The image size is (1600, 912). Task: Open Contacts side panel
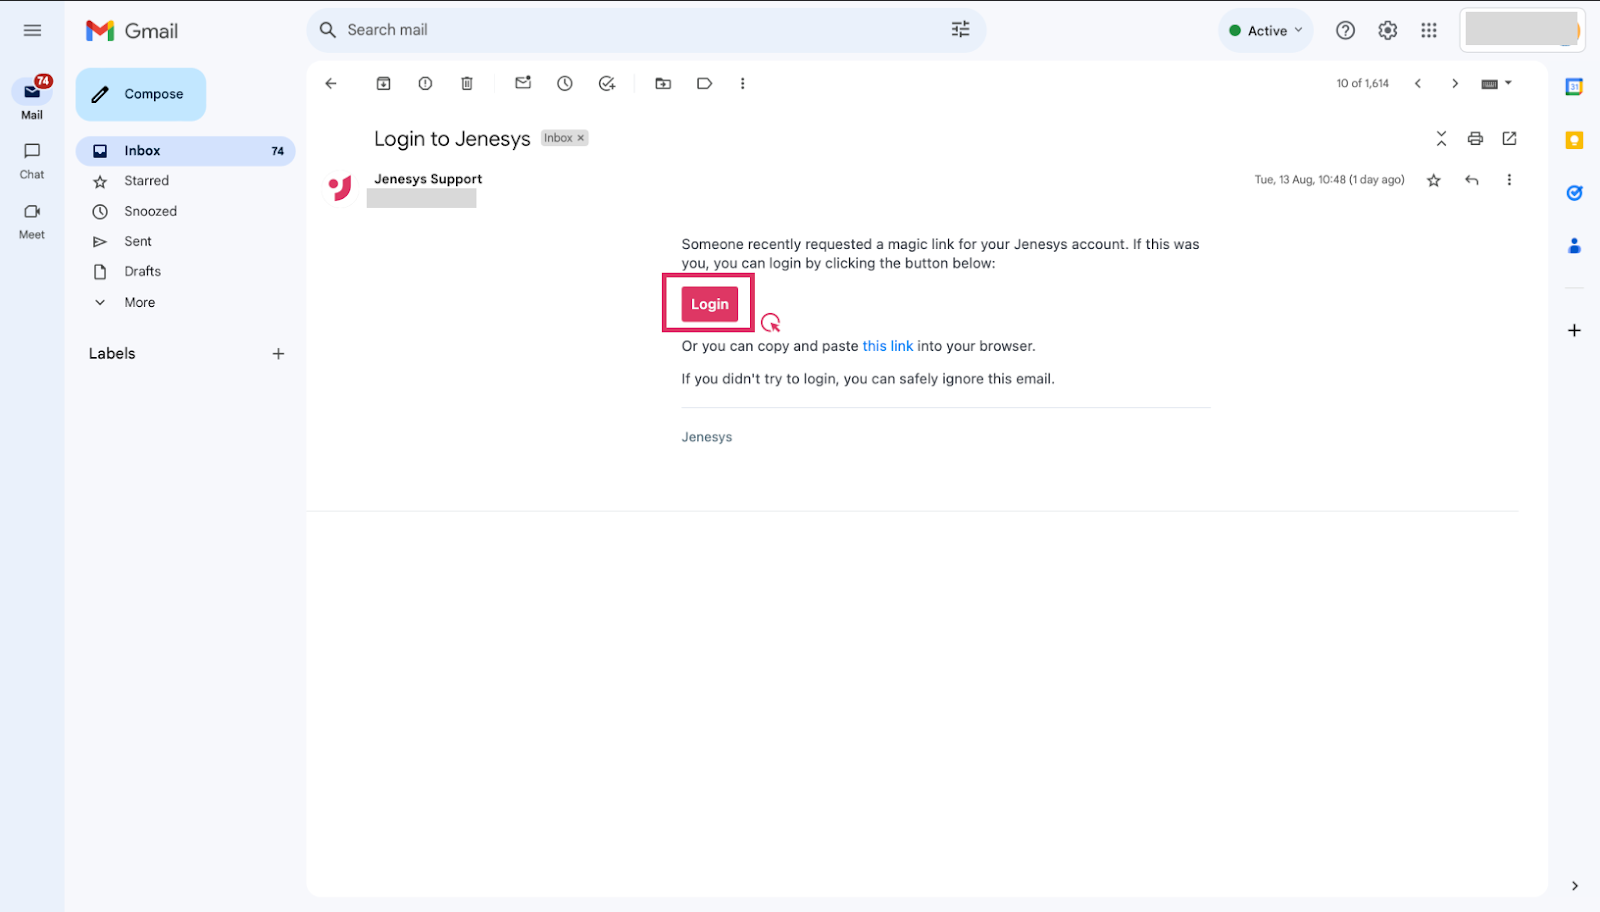pos(1574,246)
